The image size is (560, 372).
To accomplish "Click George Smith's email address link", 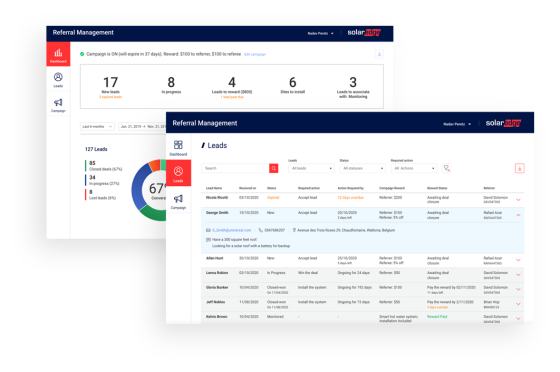I will pos(231,230).
